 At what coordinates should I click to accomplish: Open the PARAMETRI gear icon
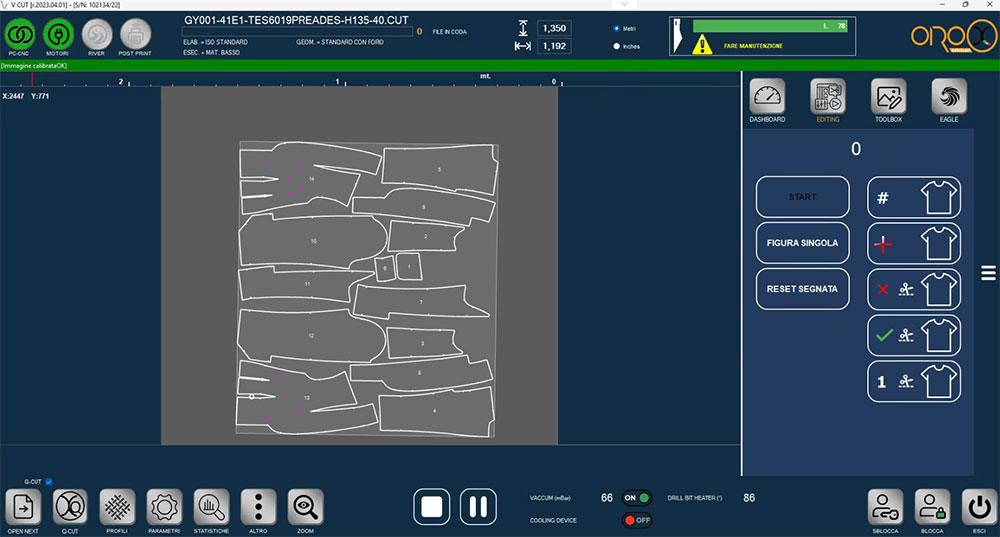[x=165, y=508]
